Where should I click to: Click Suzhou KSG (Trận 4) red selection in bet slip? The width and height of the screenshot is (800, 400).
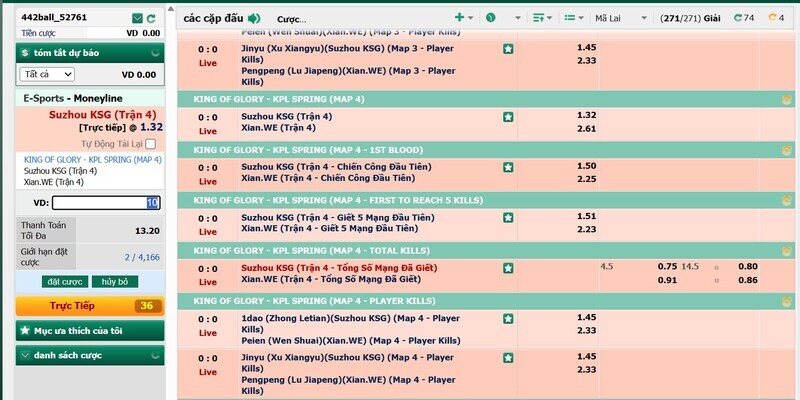pos(103,115)
